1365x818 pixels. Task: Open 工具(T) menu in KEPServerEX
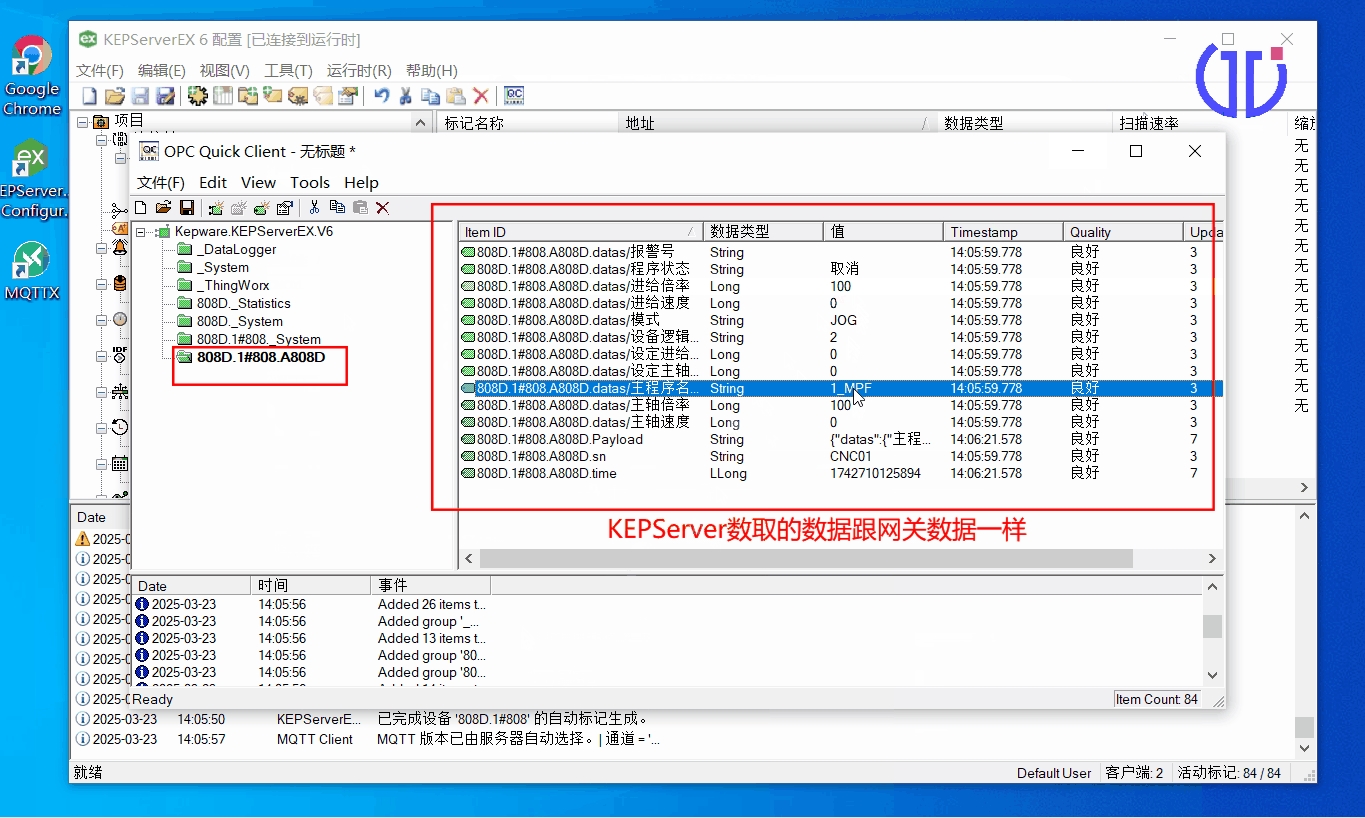pos(288,71)
